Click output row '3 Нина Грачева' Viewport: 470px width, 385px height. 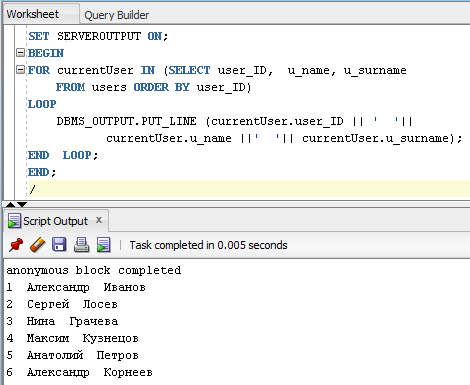point(62,321)
